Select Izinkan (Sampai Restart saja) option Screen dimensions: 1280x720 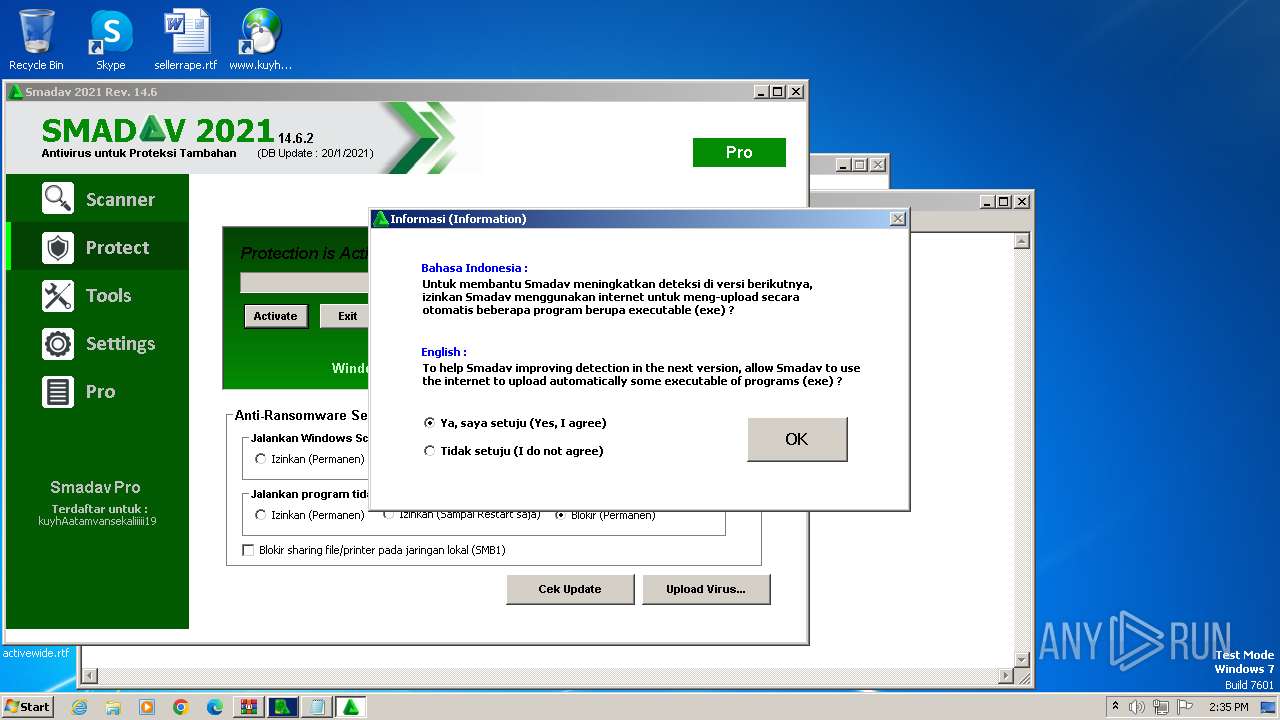click(461, 515)
